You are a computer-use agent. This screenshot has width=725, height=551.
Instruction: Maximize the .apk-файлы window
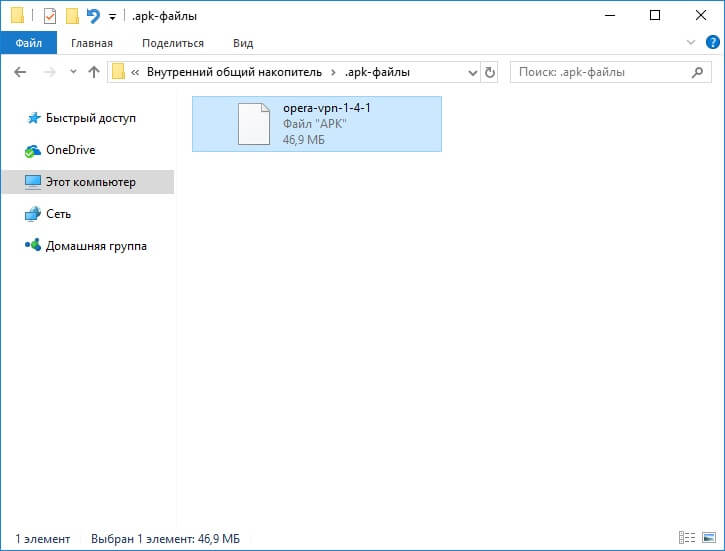(x=655, y=15)
